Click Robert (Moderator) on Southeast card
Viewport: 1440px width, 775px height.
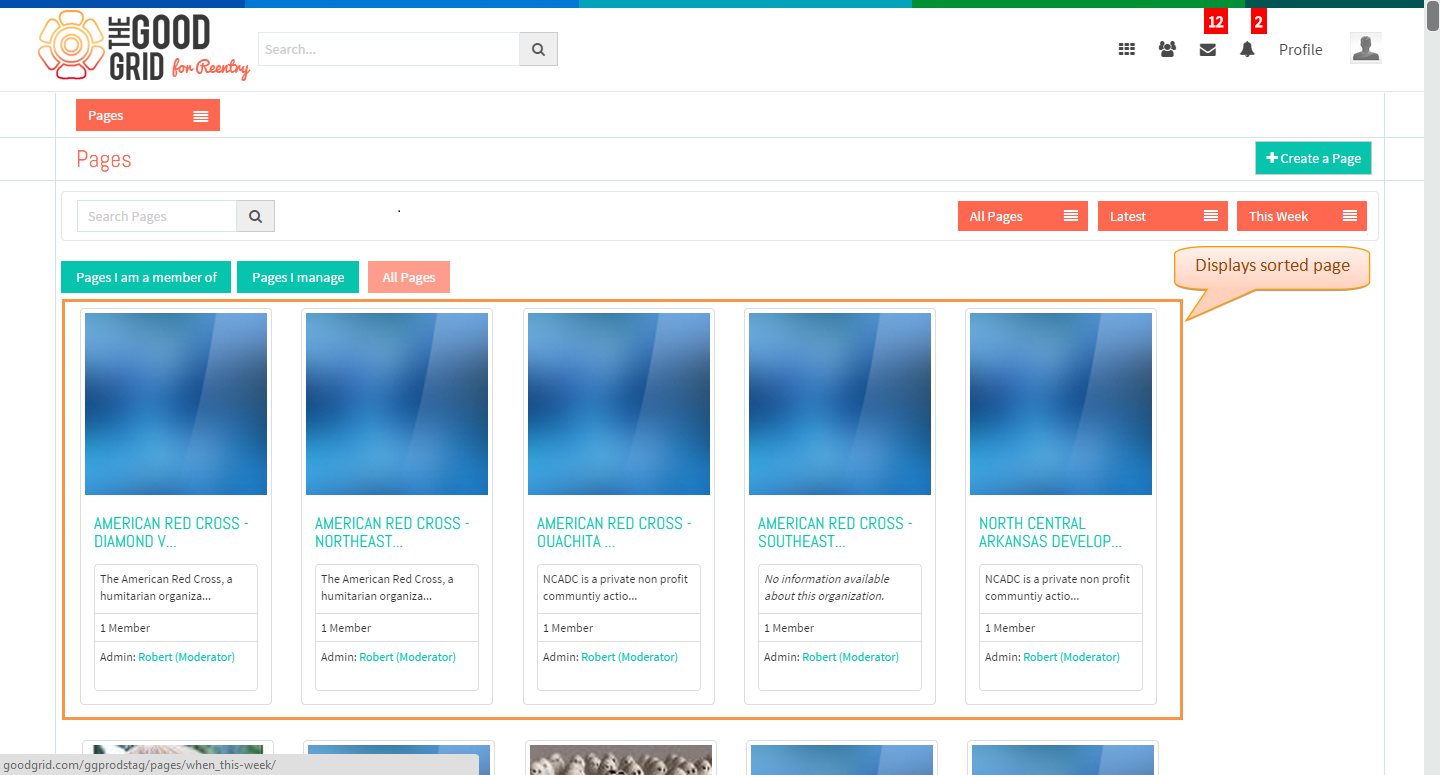click(x=850, y=657)
